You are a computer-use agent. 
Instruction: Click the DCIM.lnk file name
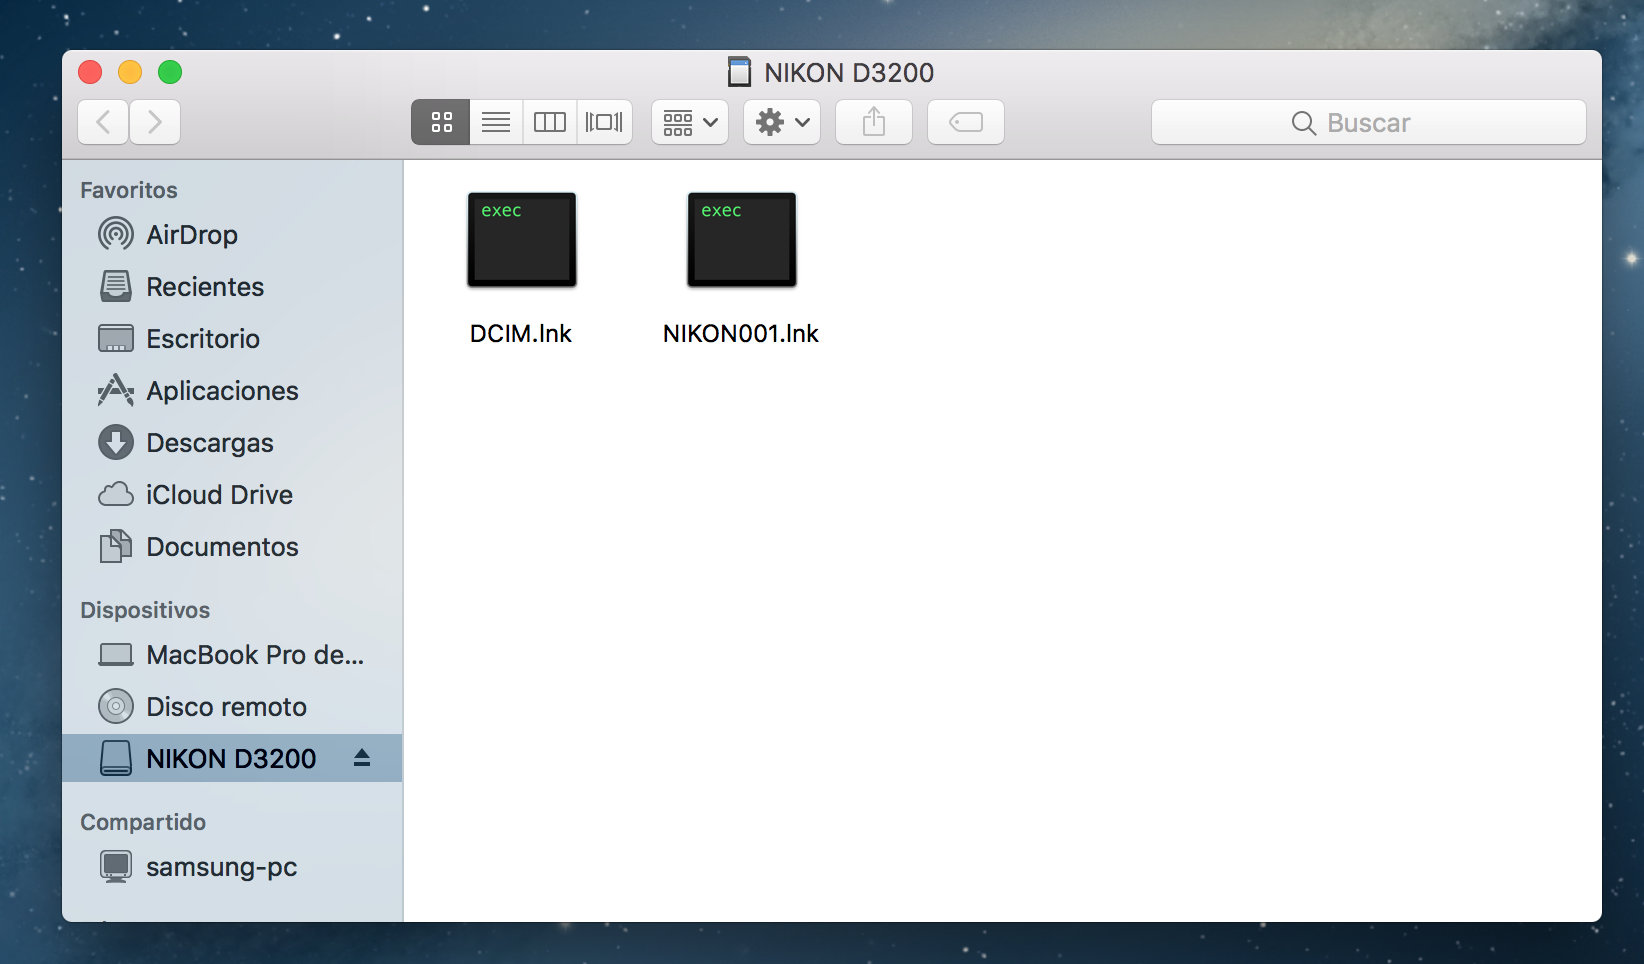point(521,334)
